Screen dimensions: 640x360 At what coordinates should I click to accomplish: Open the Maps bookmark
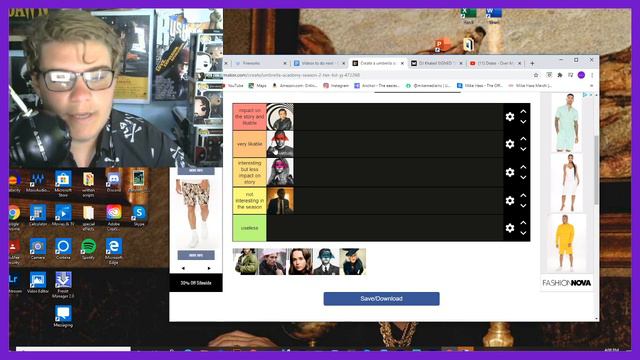(258, 86)
